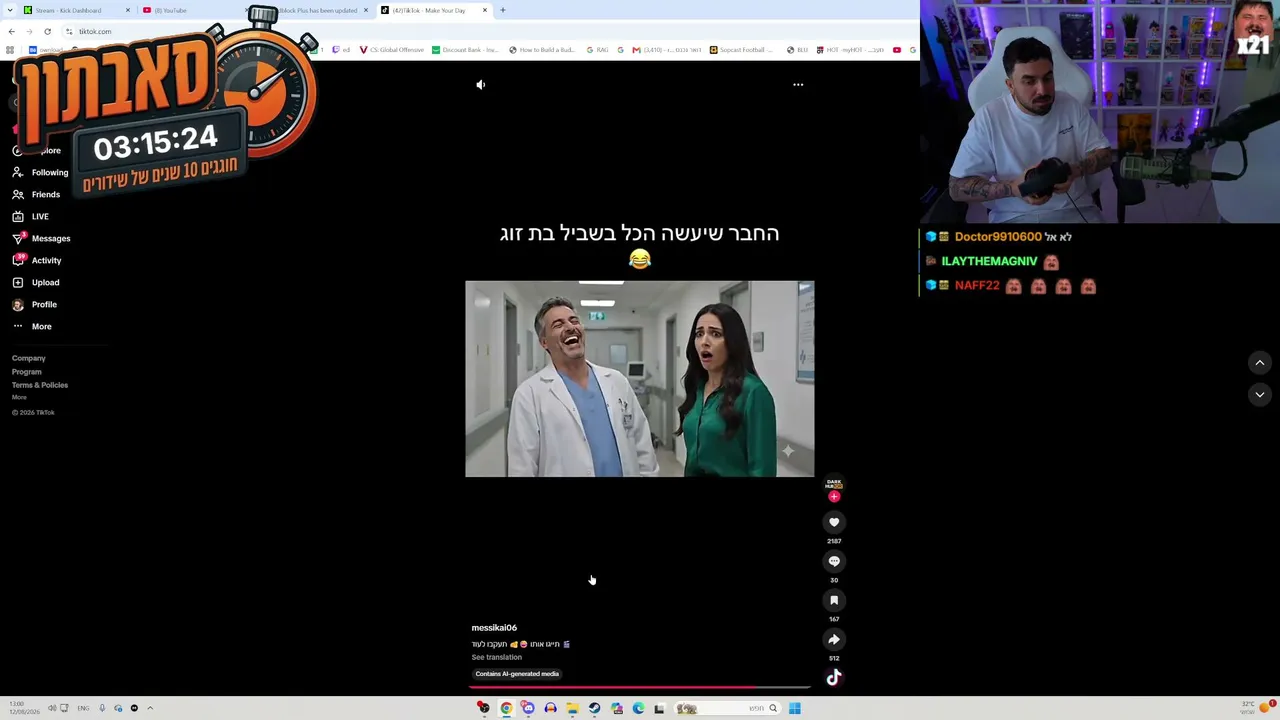Click the Contains AI-generated media label

coord(517,674)
